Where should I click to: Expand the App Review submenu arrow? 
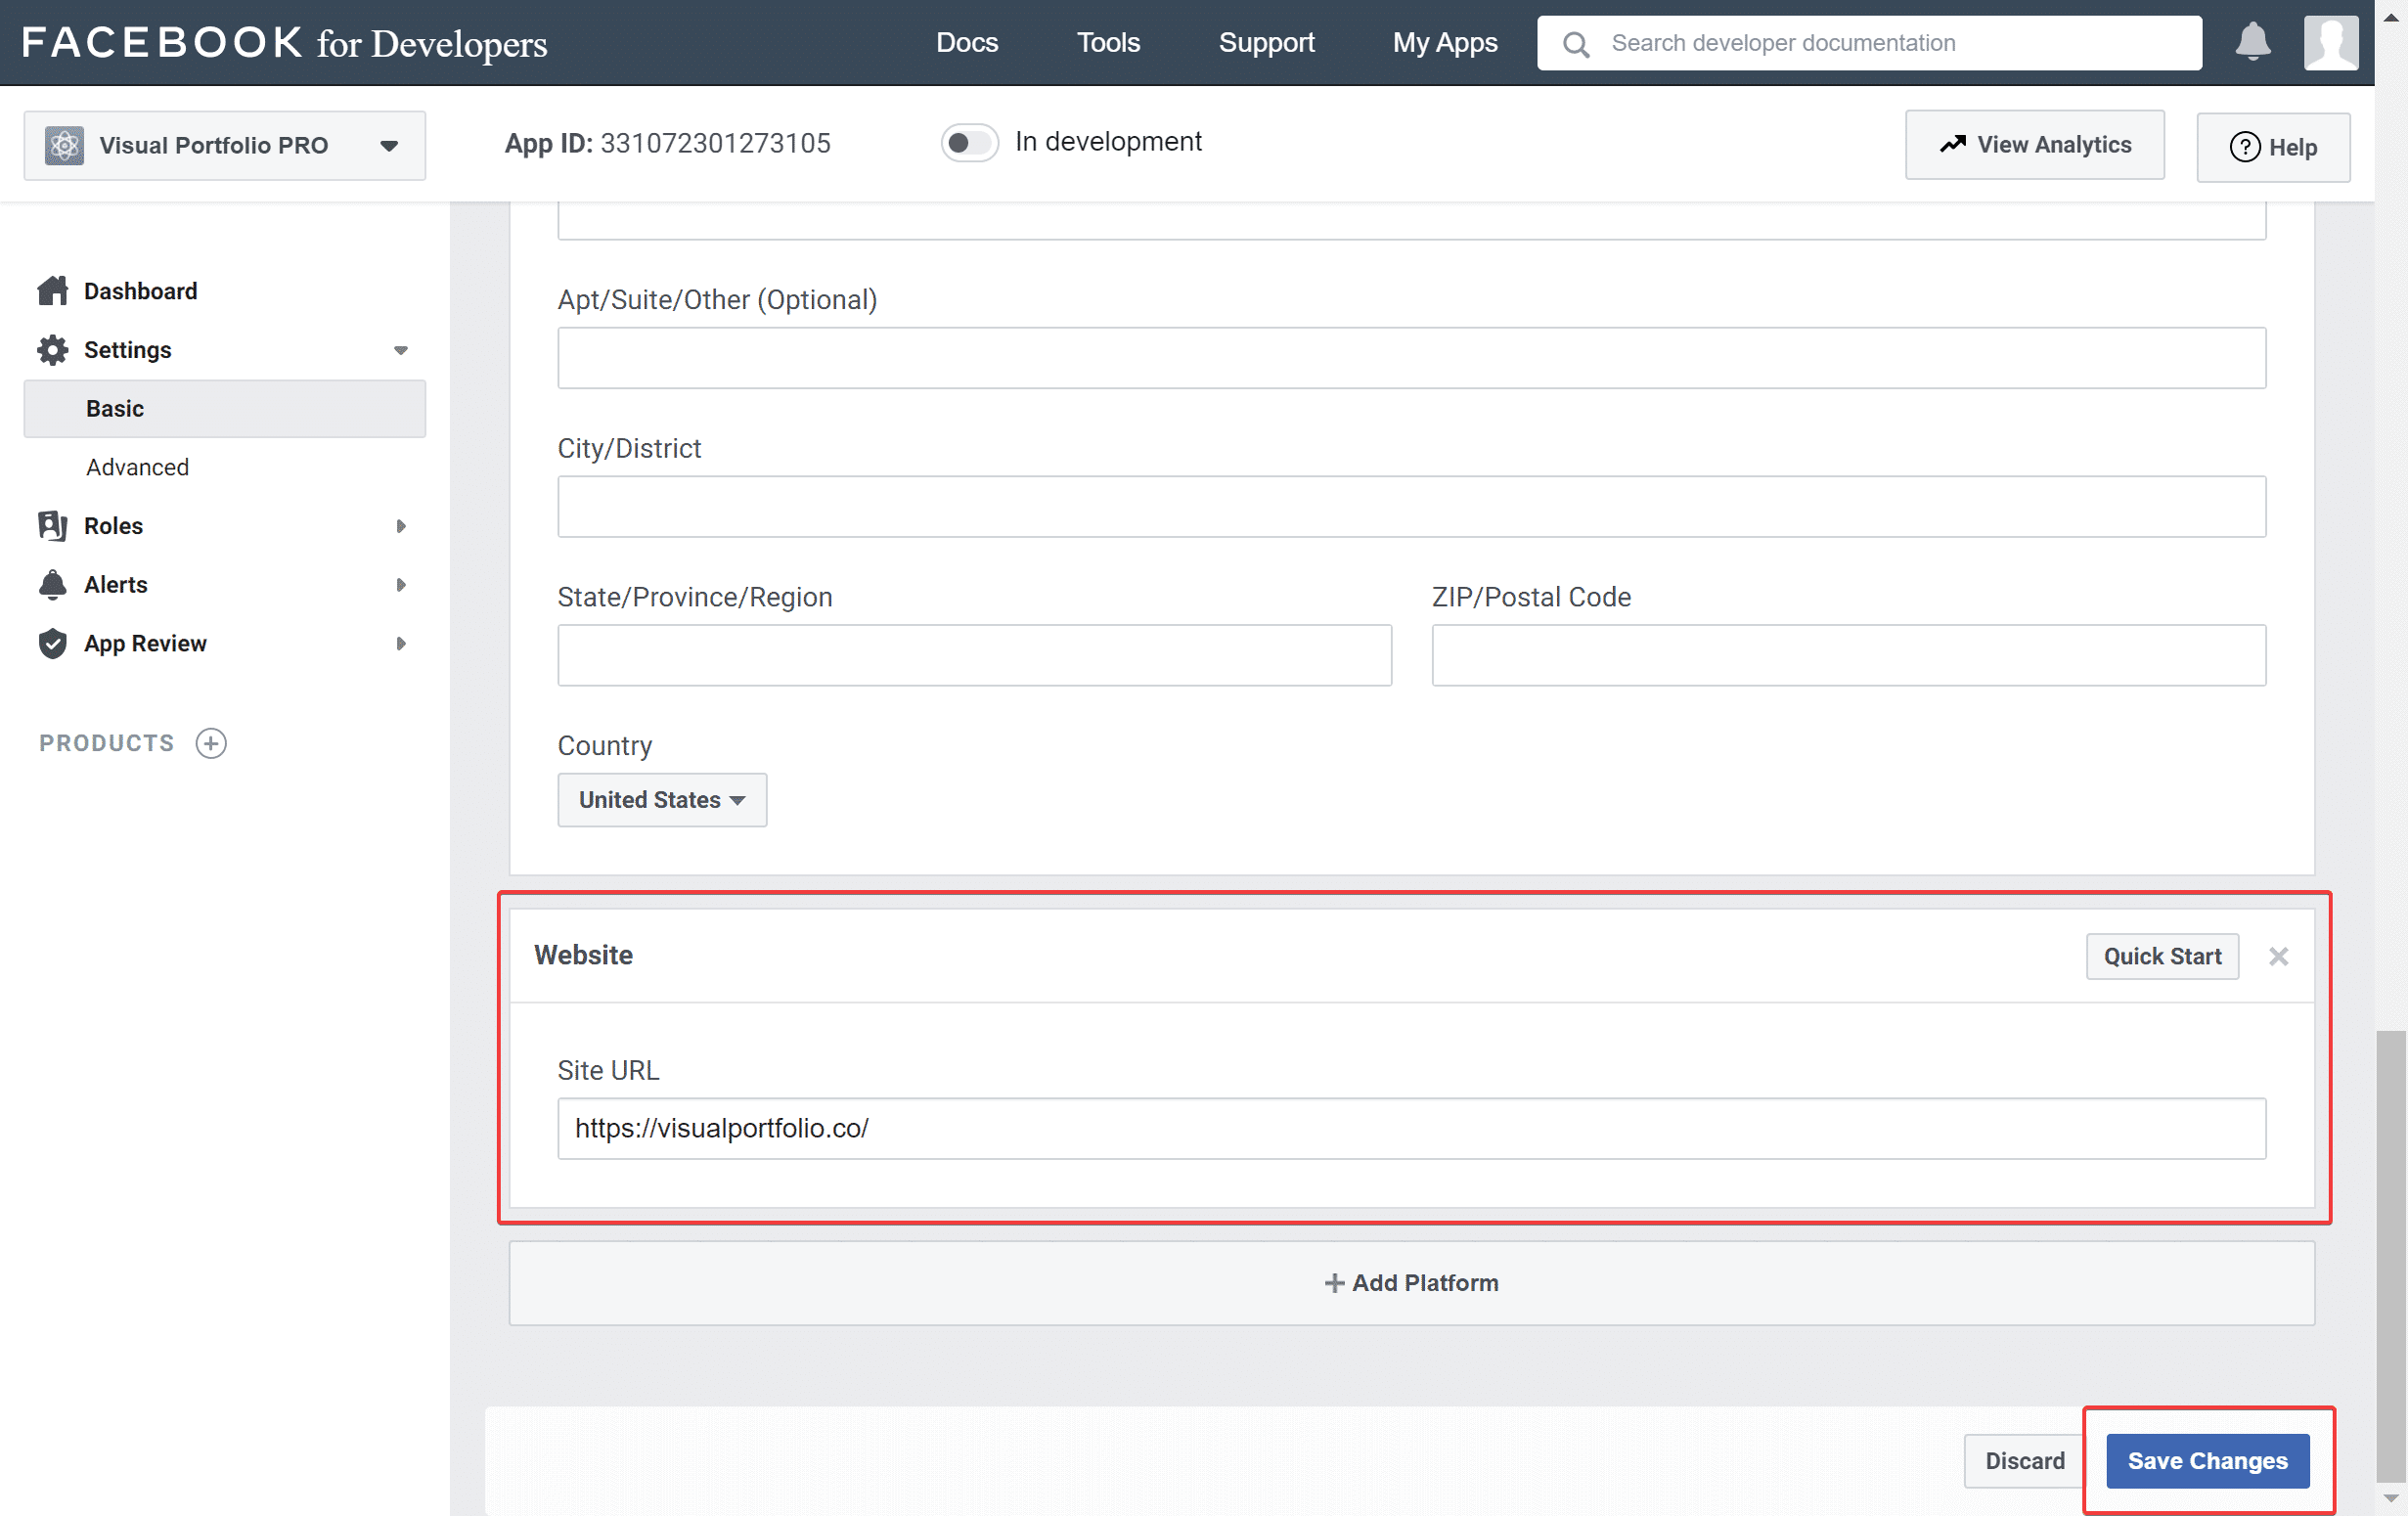[401, 644]
